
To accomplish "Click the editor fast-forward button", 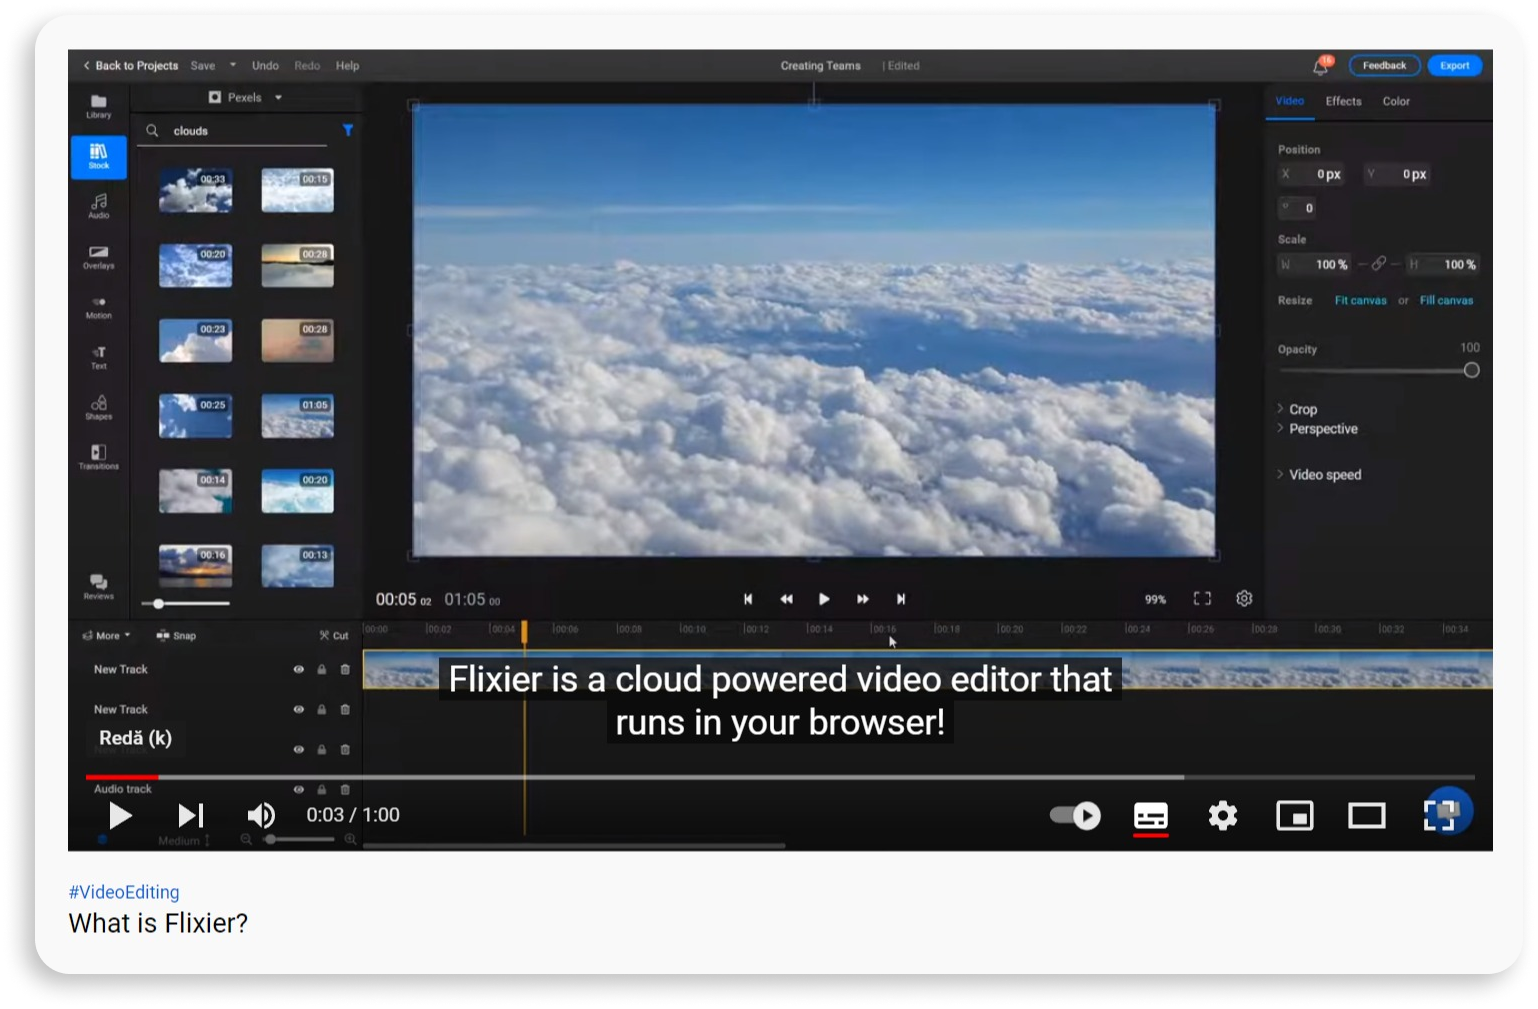I will pos(862,599).
